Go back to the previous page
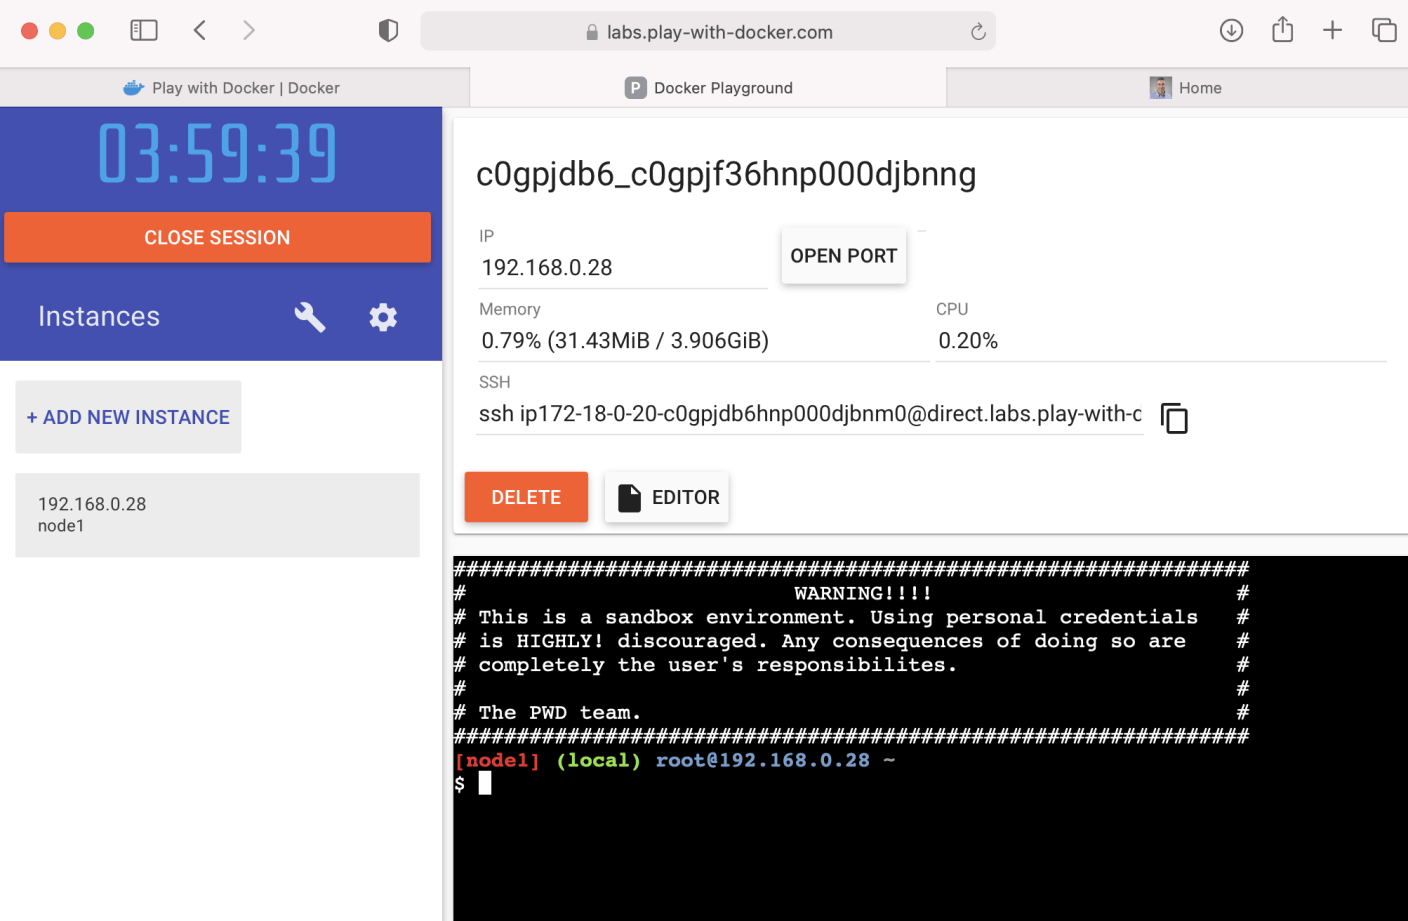1408x921 pixels. point(200,31)
